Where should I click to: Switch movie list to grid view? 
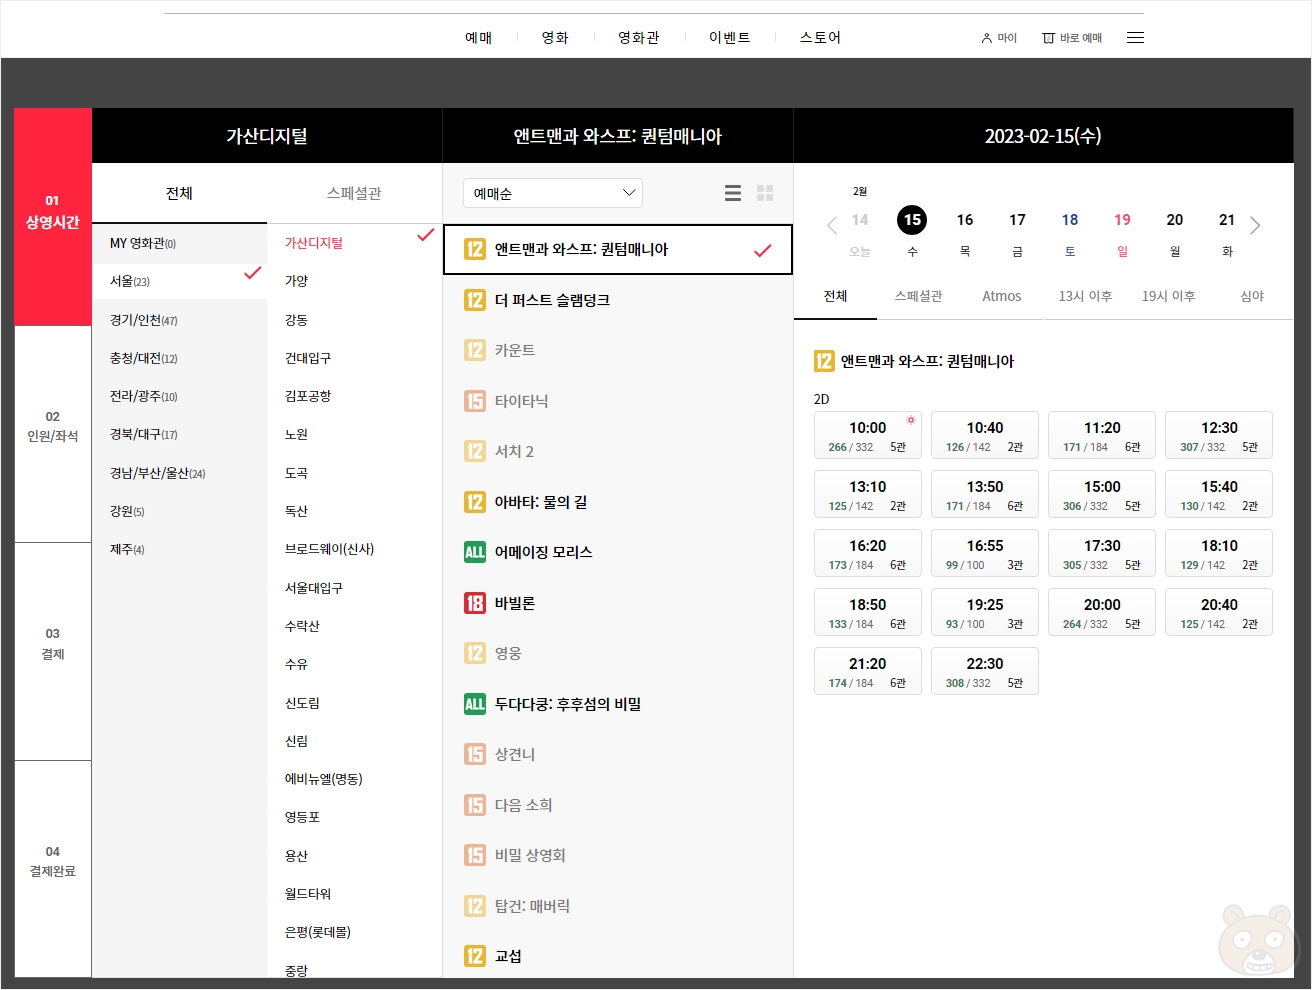765,193
